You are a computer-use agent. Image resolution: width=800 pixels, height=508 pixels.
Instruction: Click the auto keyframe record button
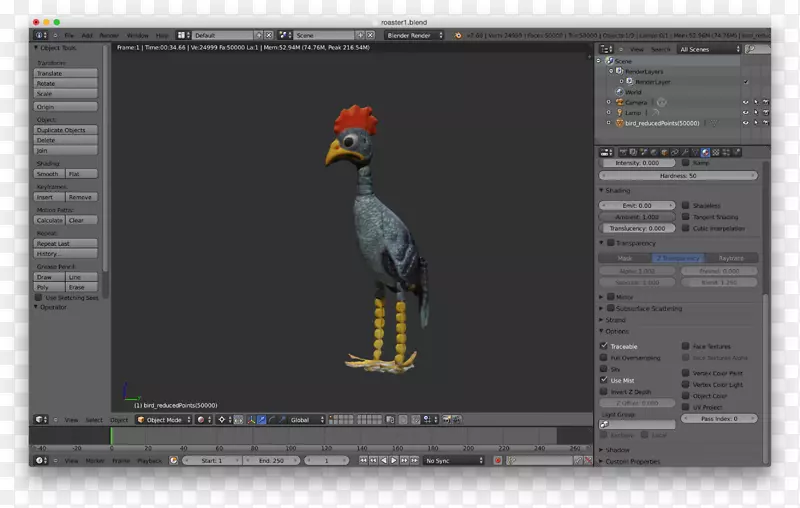coord(498,461)
